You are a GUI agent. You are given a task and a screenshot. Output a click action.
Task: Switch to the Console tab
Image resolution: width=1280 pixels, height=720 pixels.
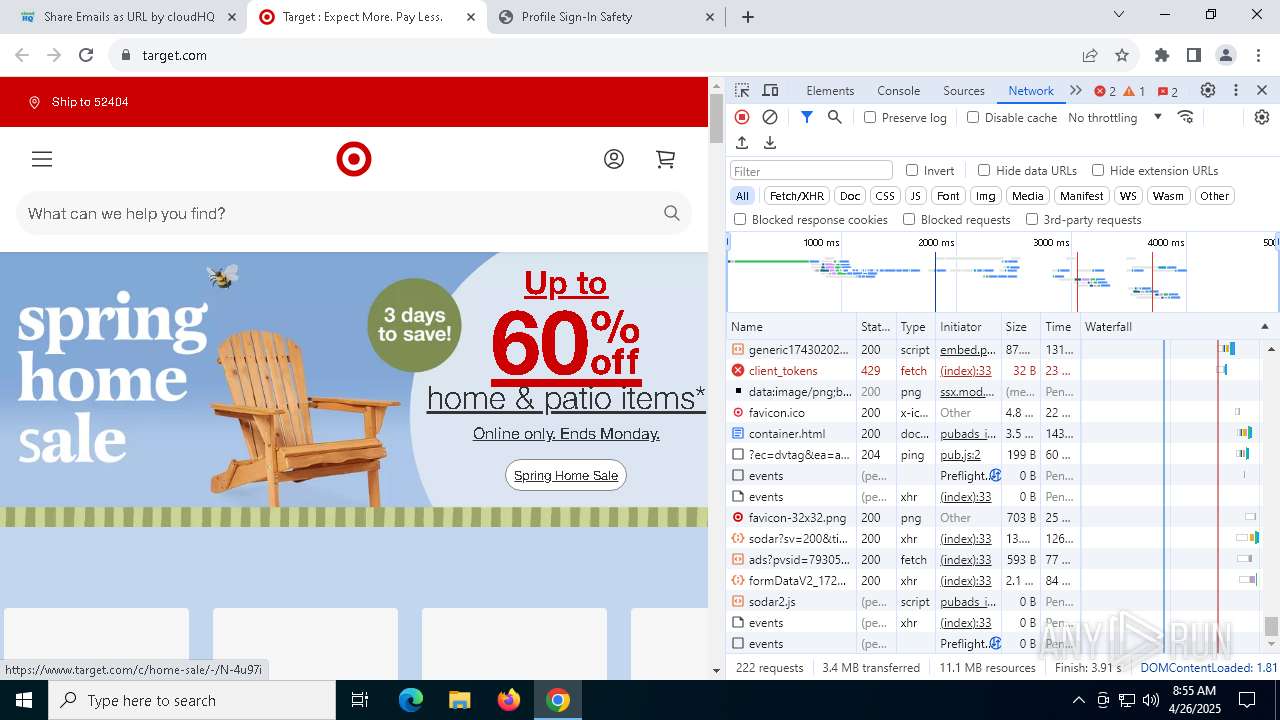point(898,90)
